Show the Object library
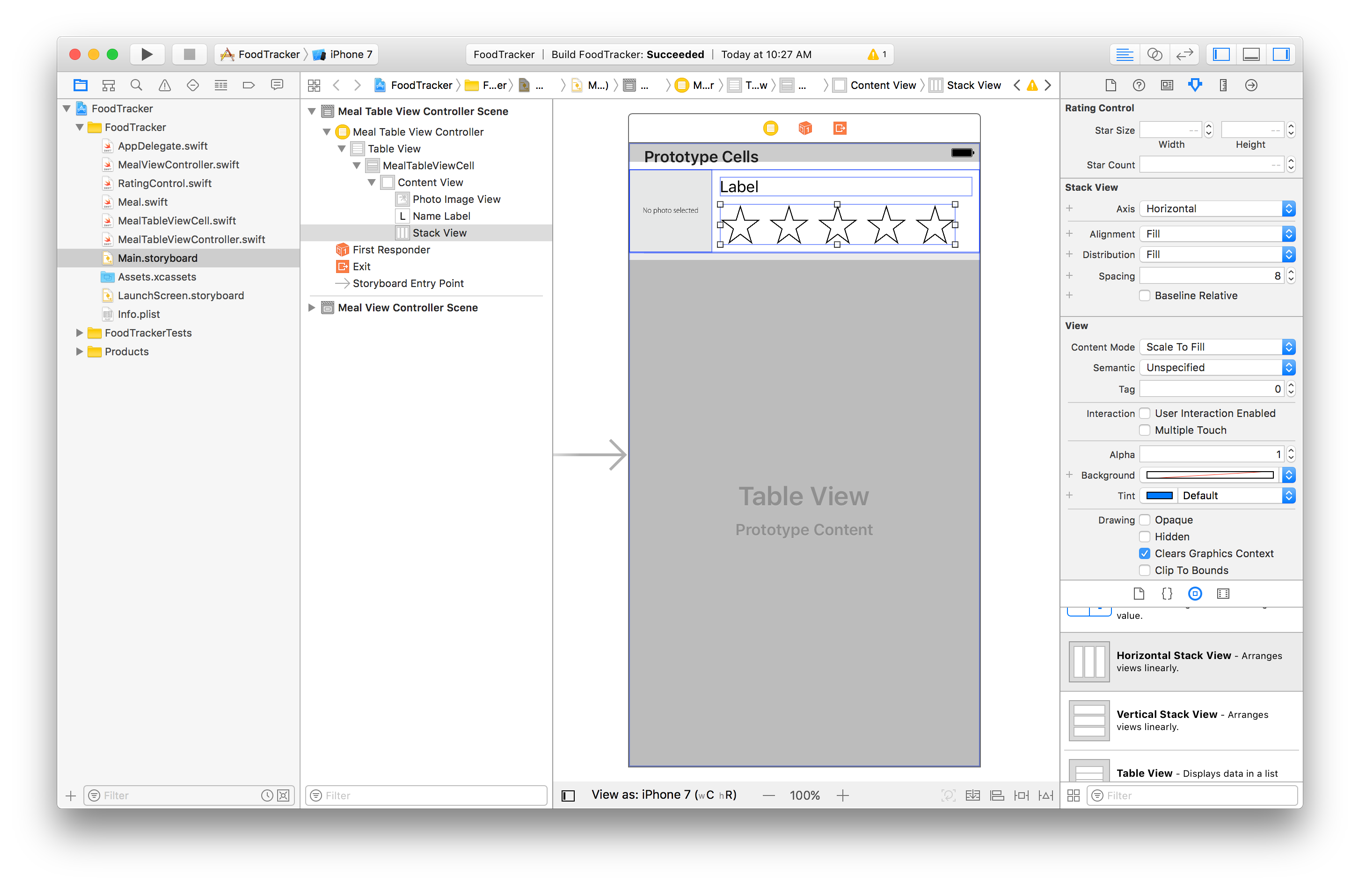1360x890 pixels. pyautogui.click(x=1195, y=594)
